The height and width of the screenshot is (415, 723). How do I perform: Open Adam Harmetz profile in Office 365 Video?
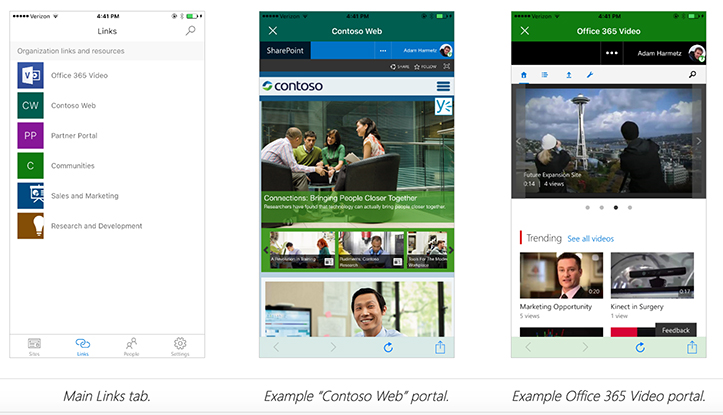(671, 53)
